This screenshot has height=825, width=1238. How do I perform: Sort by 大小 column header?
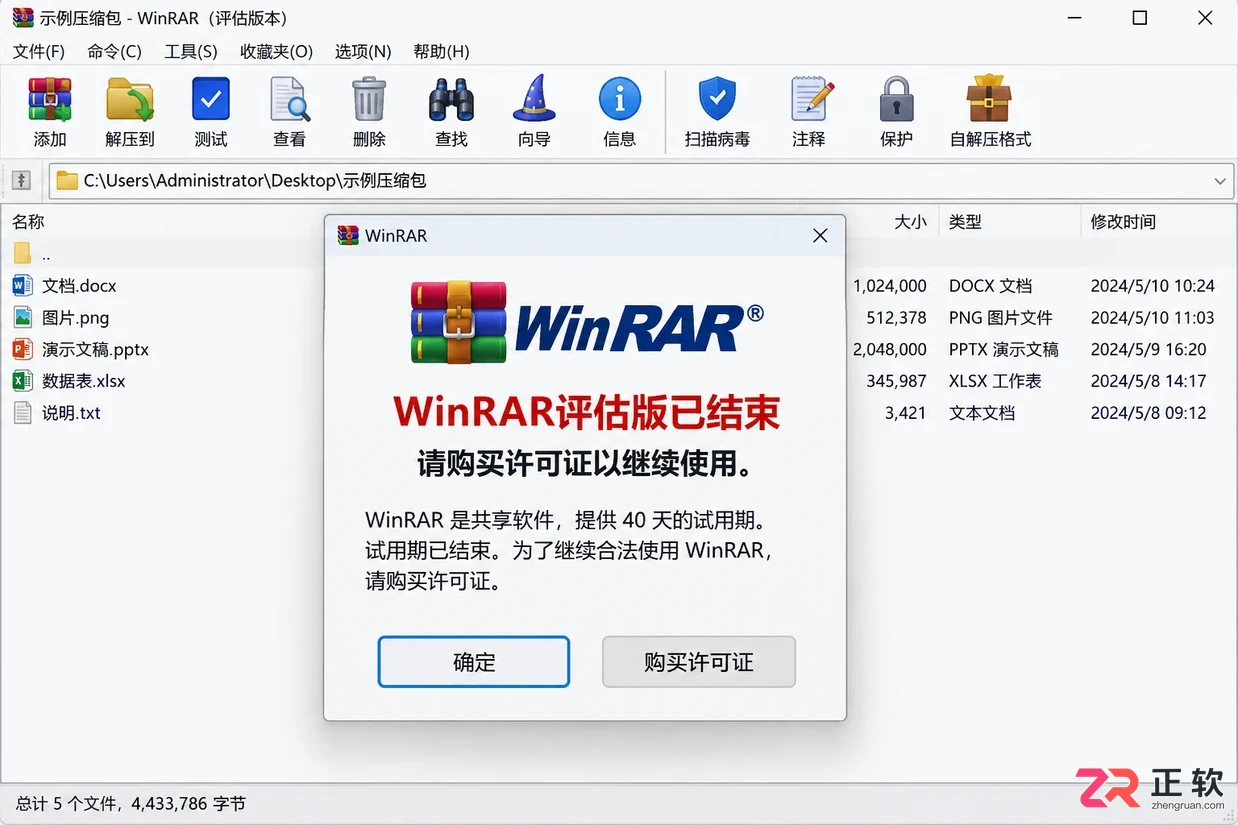(x=910, y=222)
